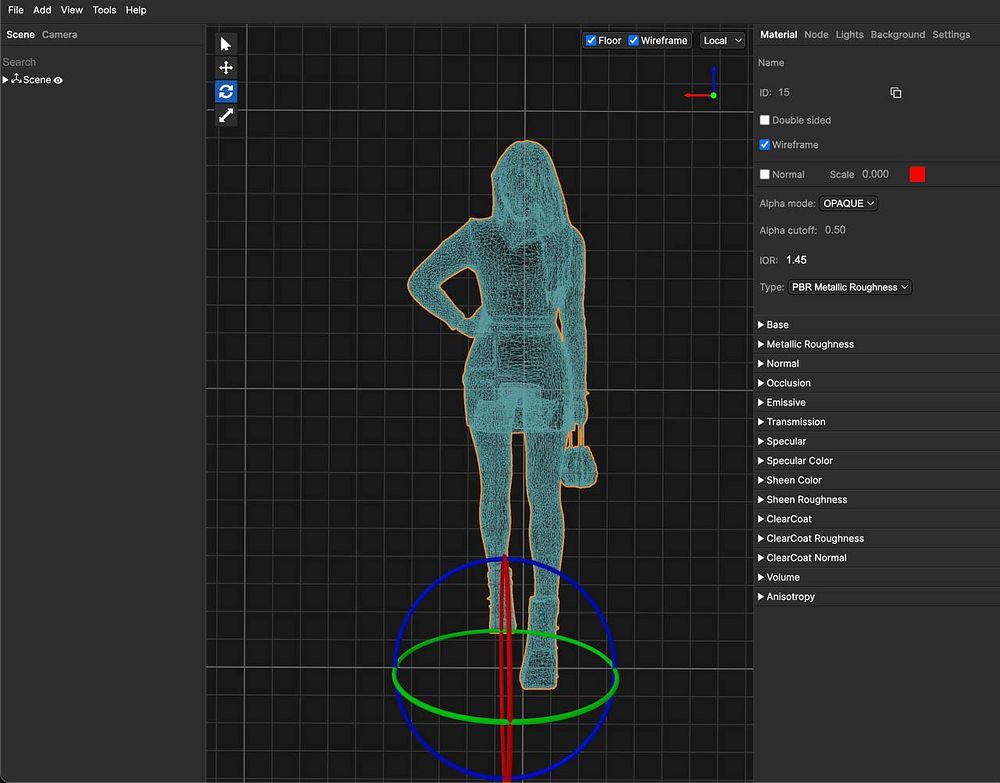Viewport: 1000px width, 783px height.
Task: Open the PBR Metallic Roughness type dropdown
Action: click(x=850, y=287)
